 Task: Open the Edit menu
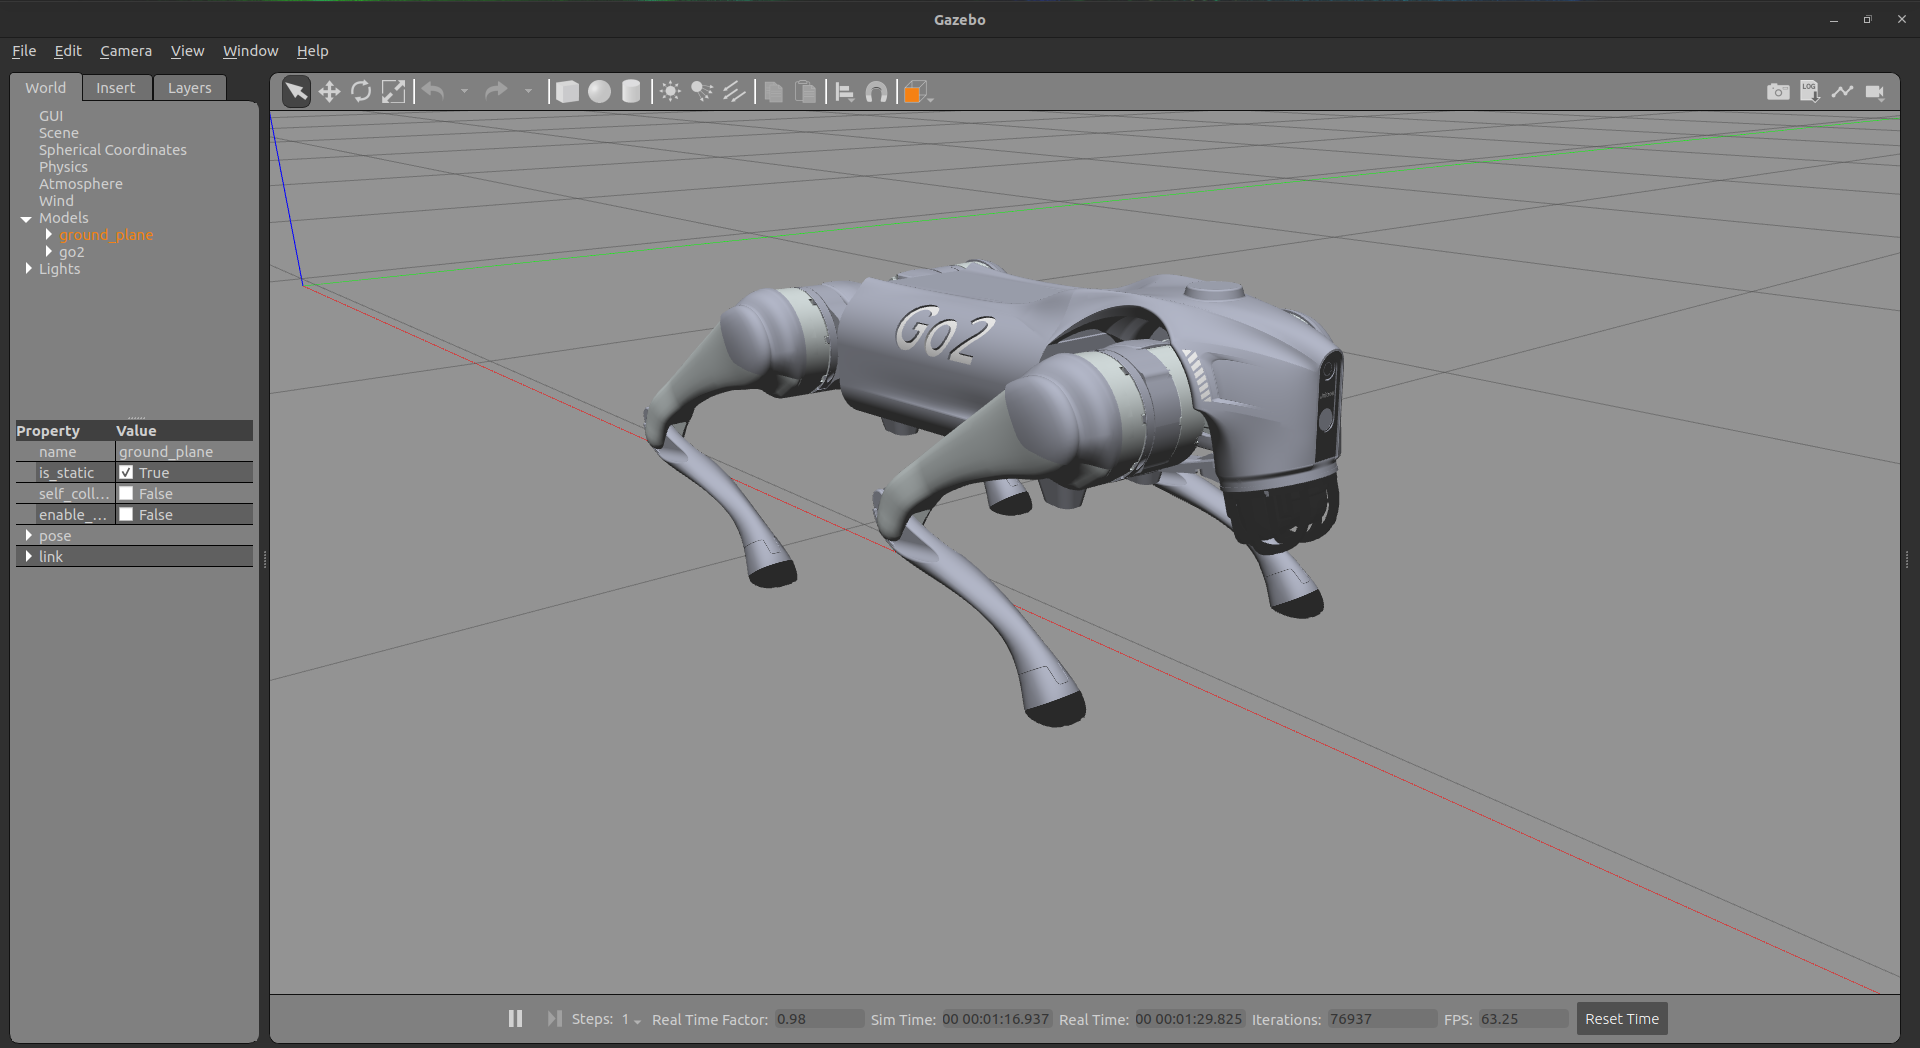pyautogui.click(x=68, y=51)
